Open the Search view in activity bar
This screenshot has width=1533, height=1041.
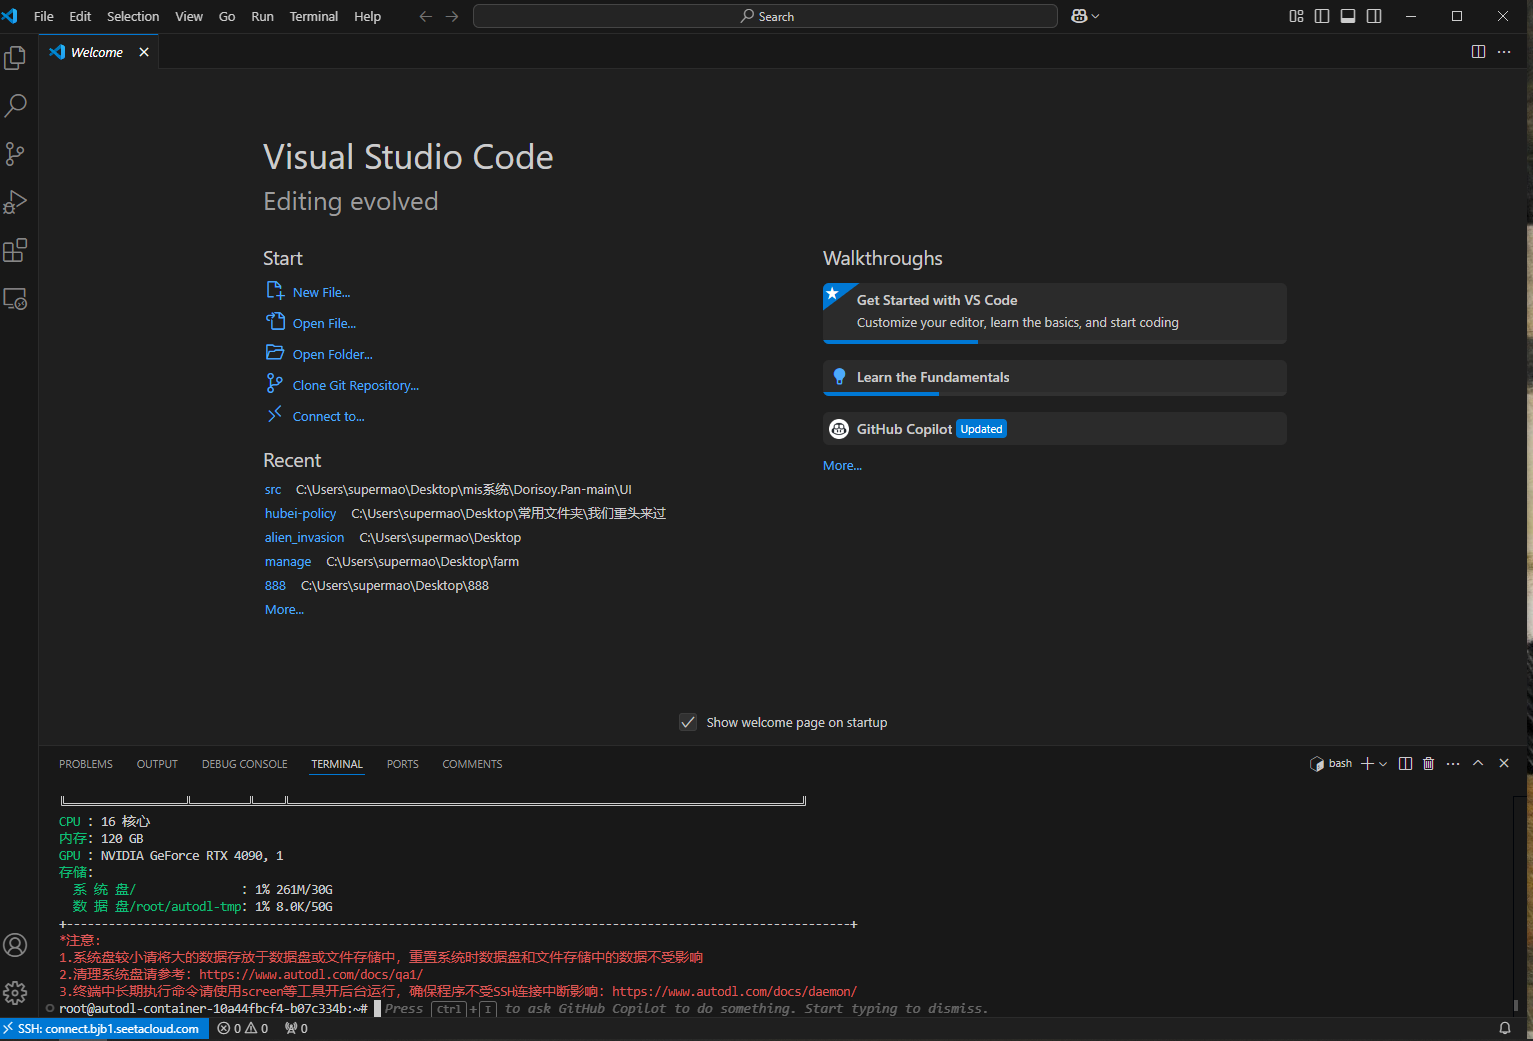tap(15, 105)
